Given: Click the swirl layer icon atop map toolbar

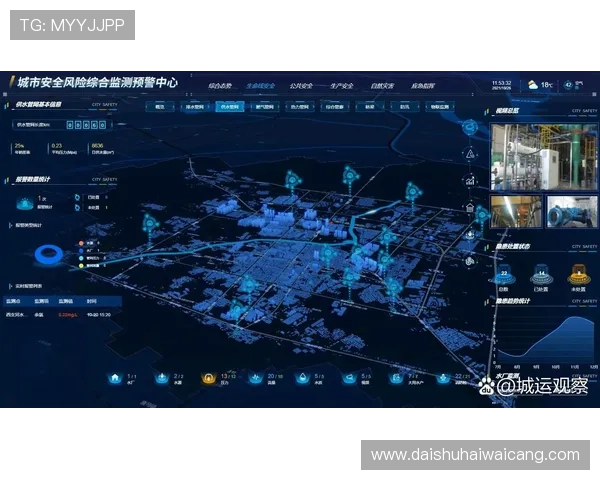Looking at the screenshot, I should tap(470, 130).
